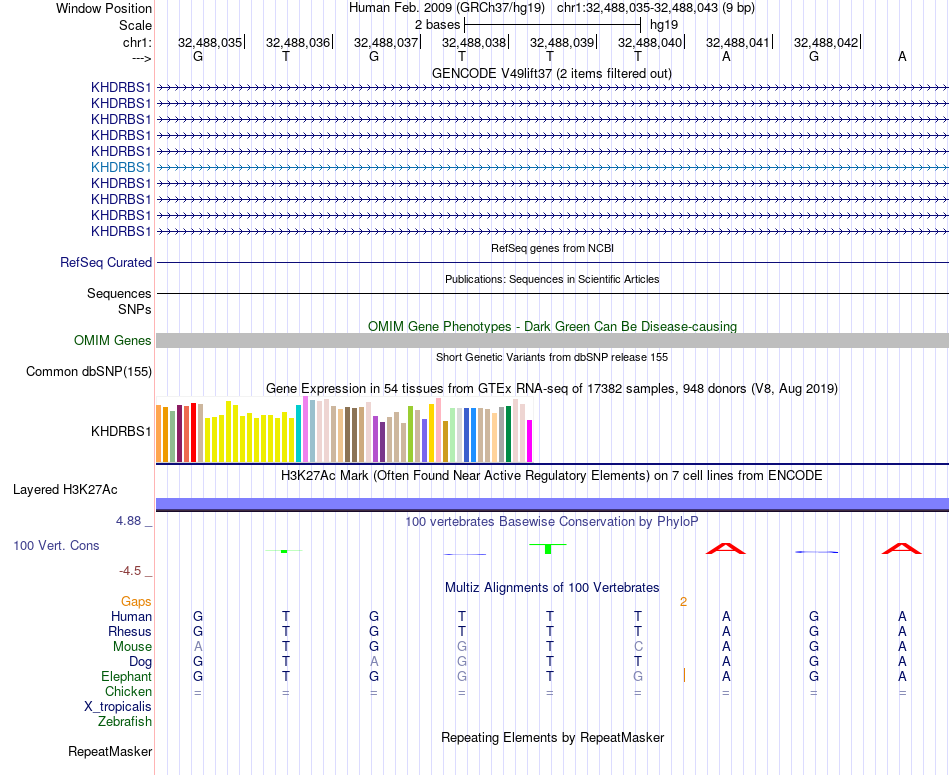Click the orange gap bar in Elephant row

click(684, 675)
